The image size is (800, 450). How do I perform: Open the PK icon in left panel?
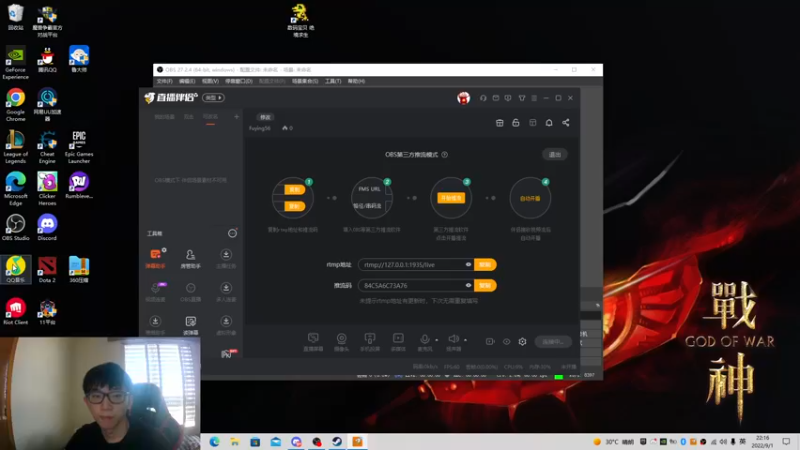[229, 354]
